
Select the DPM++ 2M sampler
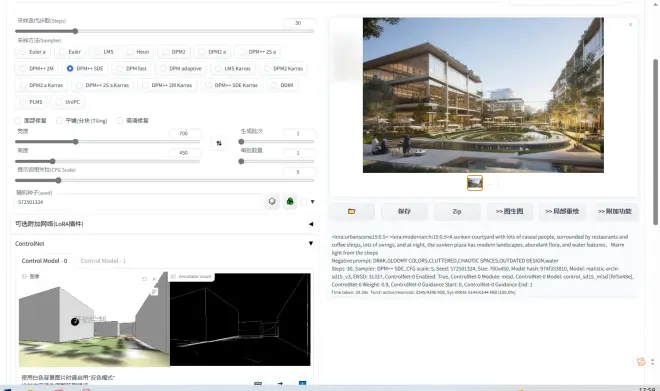pos(37,68)
